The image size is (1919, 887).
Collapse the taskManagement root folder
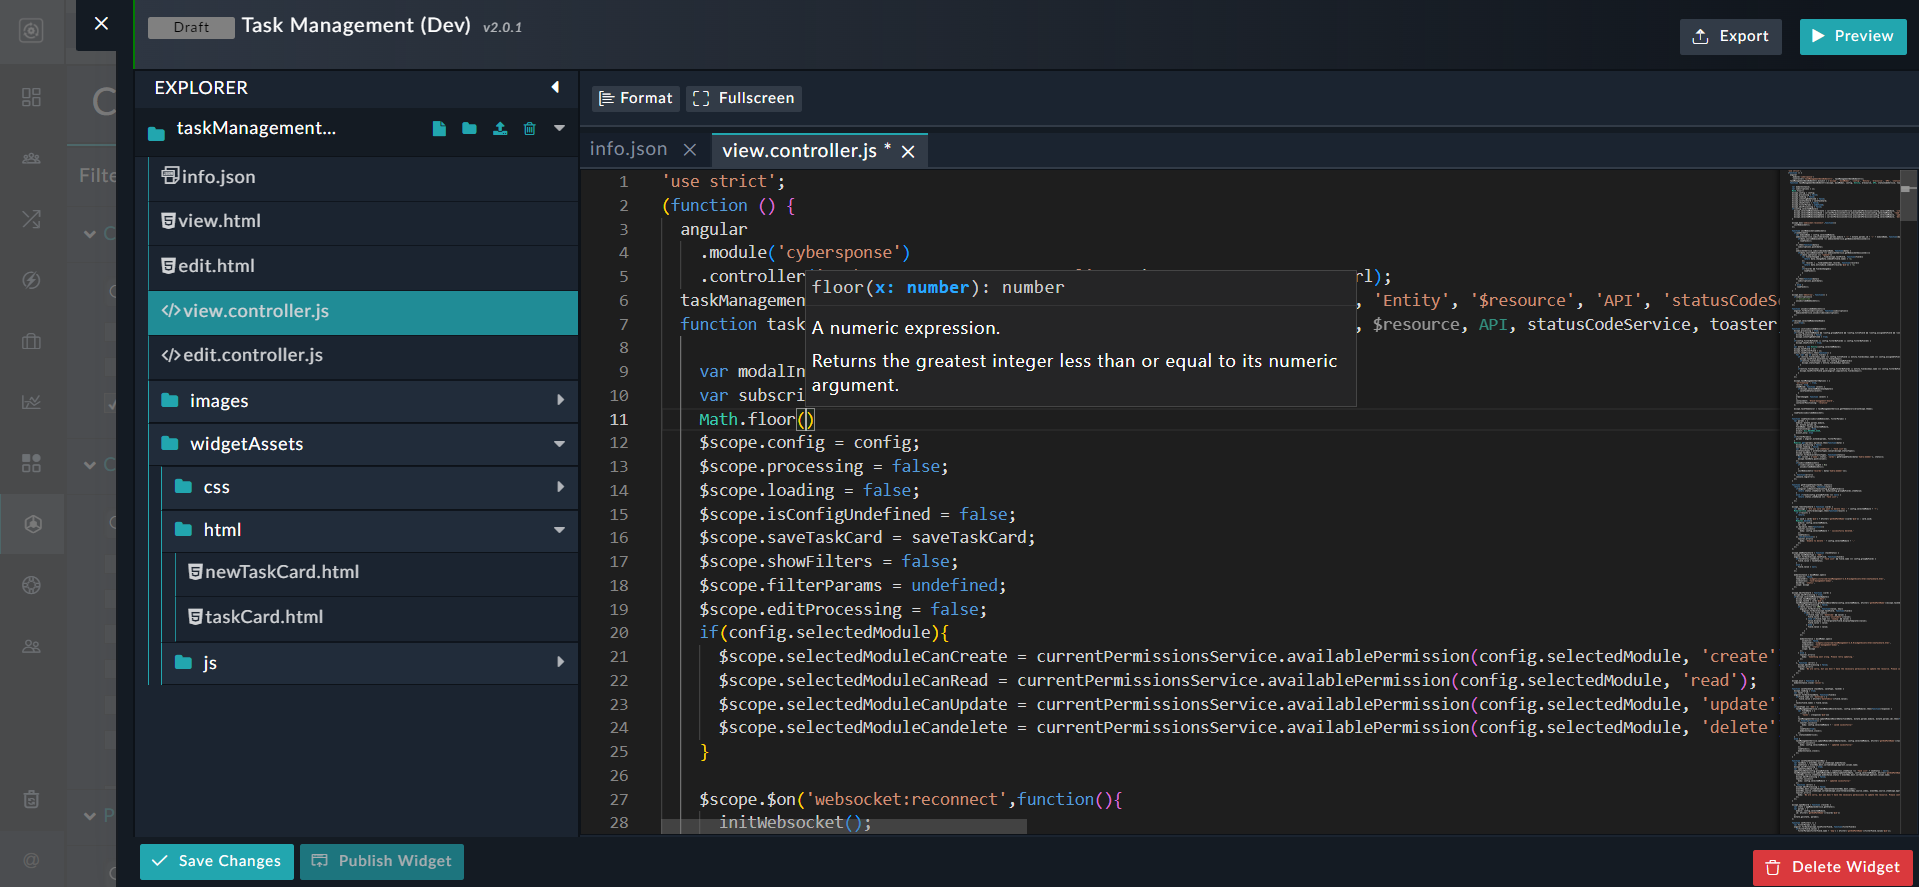pyautogui.click(x=560, y=128)
